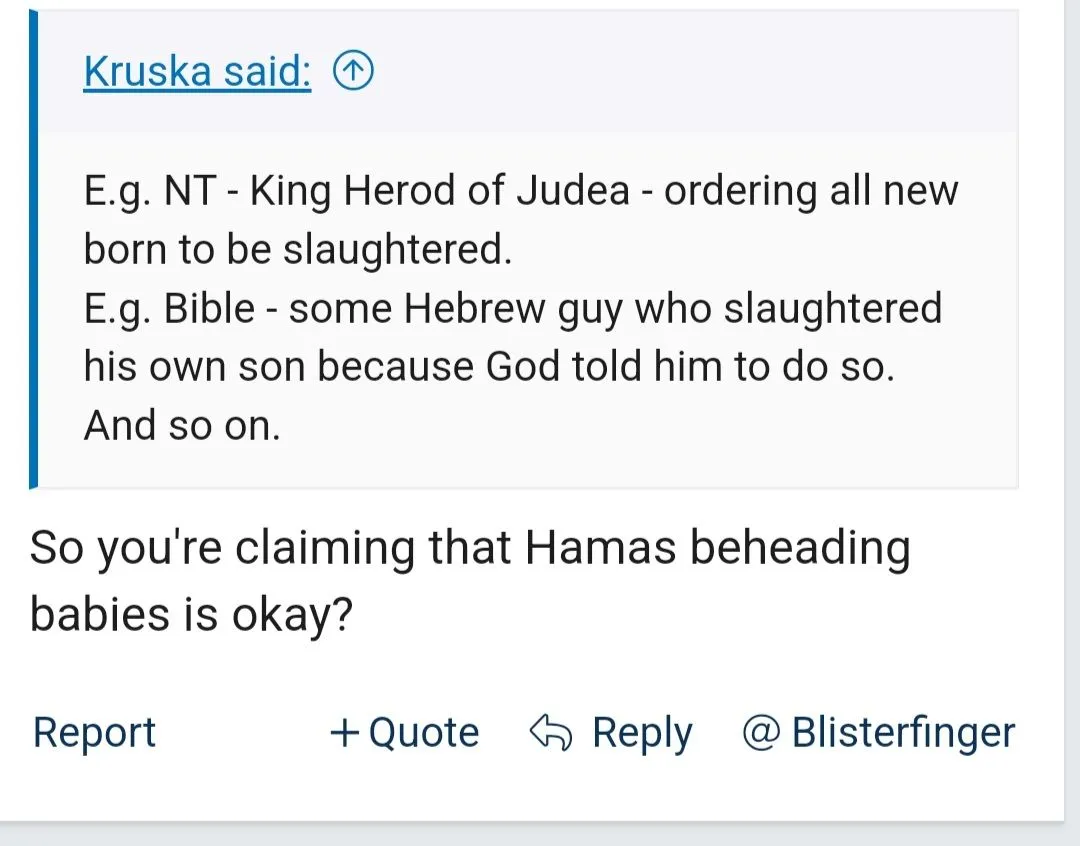Image resolution: width=1080 pixels, height=846 pixels.
Task: Click the blue left border of quote
Action: click(x=34, y=249)
